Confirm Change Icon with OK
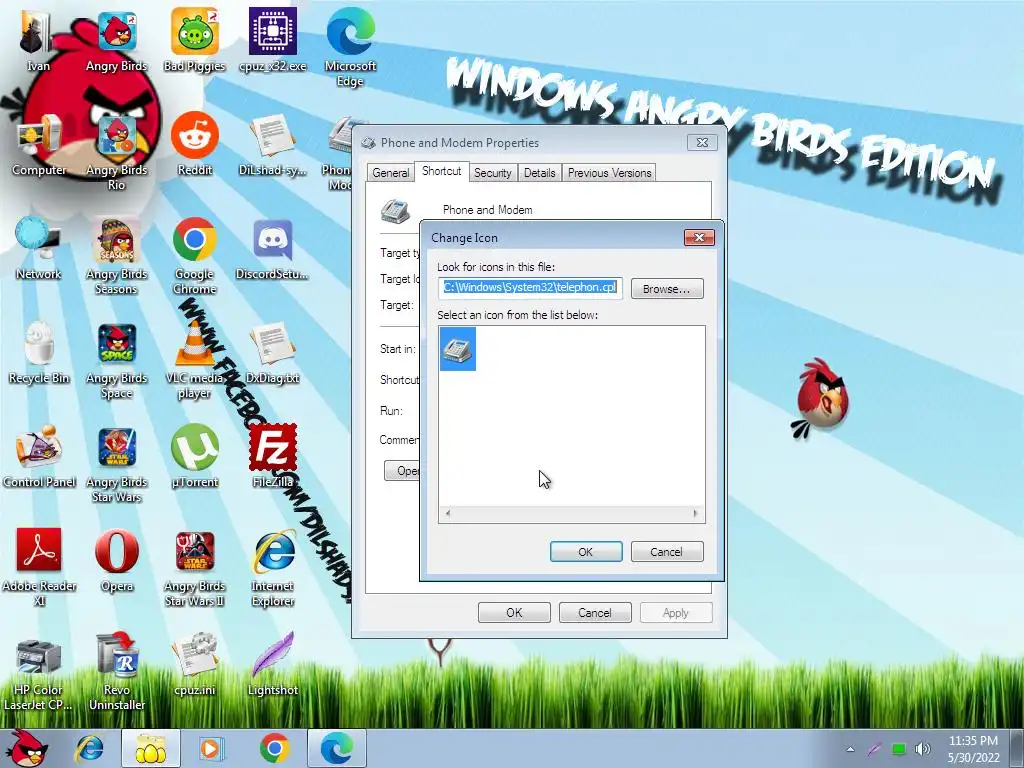Image resolution: width=1024 pixels, height=768 pixels. 586,552
